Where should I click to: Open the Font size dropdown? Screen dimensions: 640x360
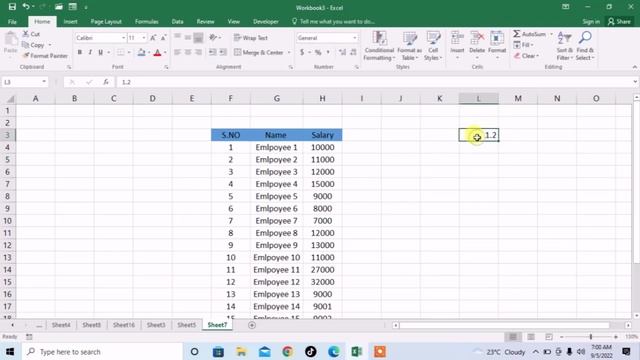click(144, 38)
